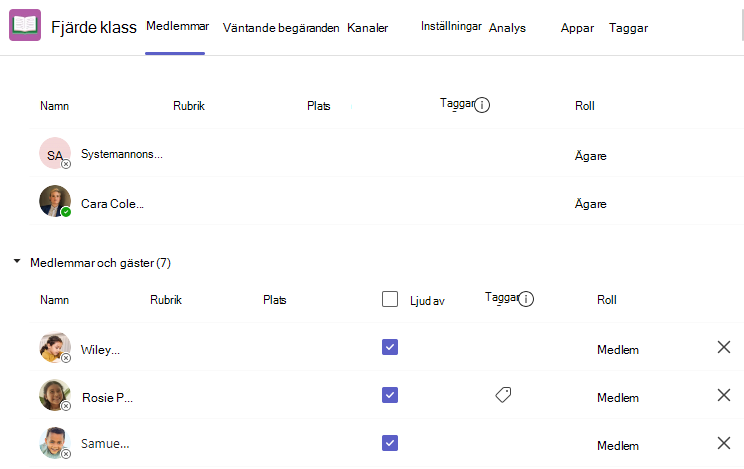Click the Namn header in owners table
Image resolution: width=744 pixels, height=469 pixels.
pos(55,106)
